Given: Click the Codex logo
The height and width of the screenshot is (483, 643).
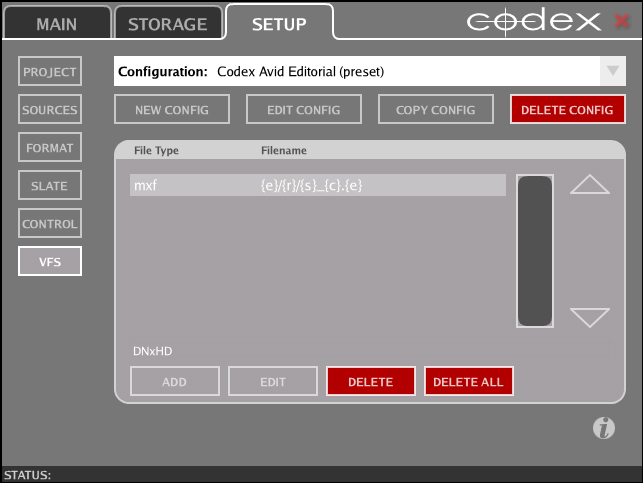Looking at the screenshot, I should (534, 21).
